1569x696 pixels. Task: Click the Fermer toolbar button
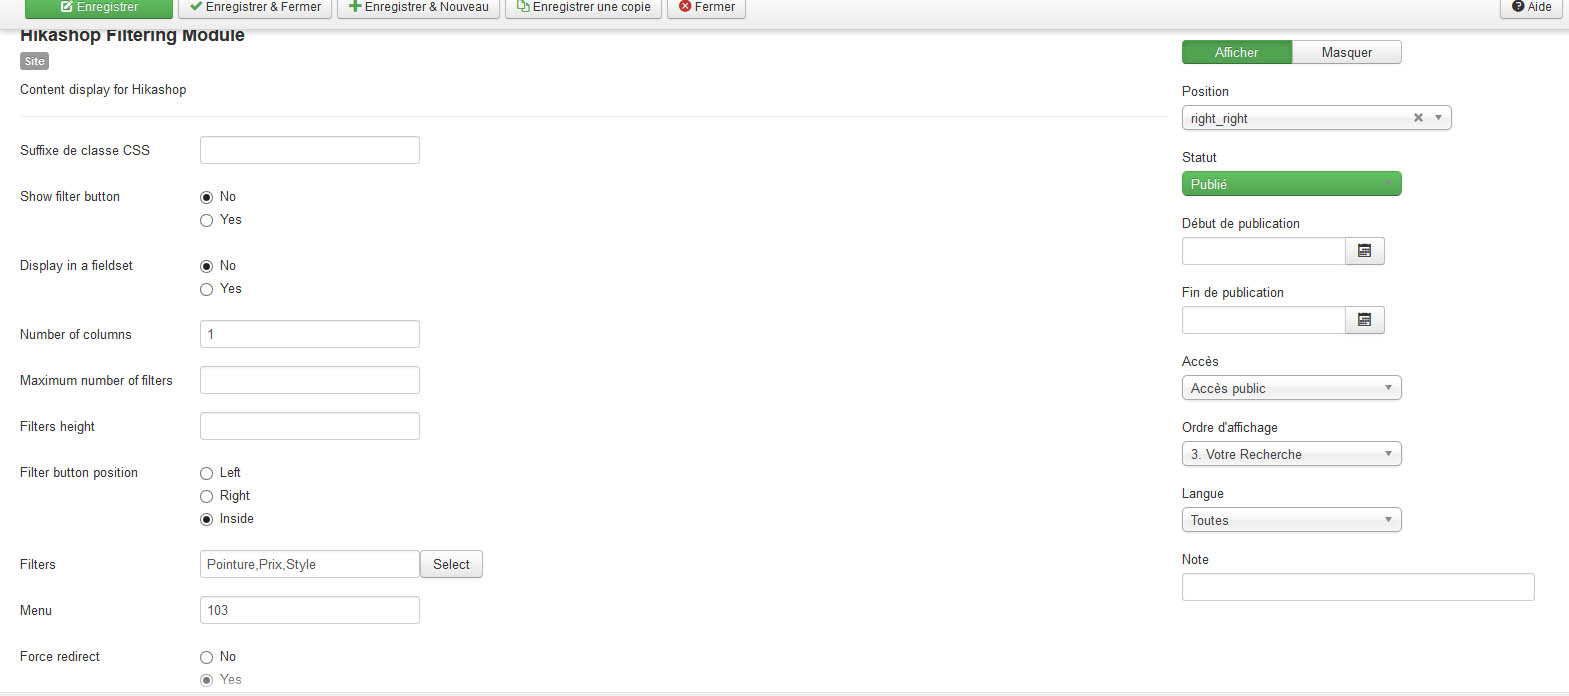point(706,8)
